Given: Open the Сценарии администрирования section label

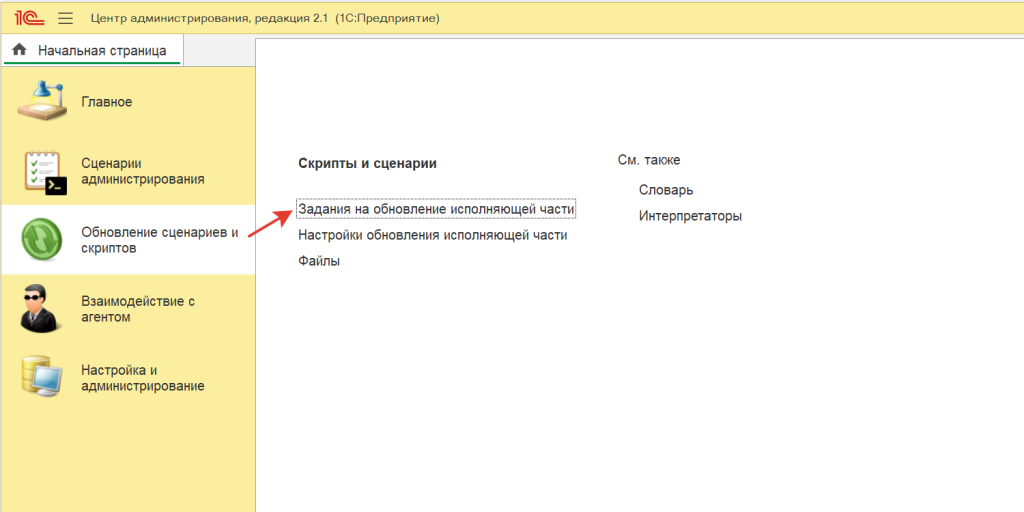Looking at the screenshot, I should pos(142,171).
